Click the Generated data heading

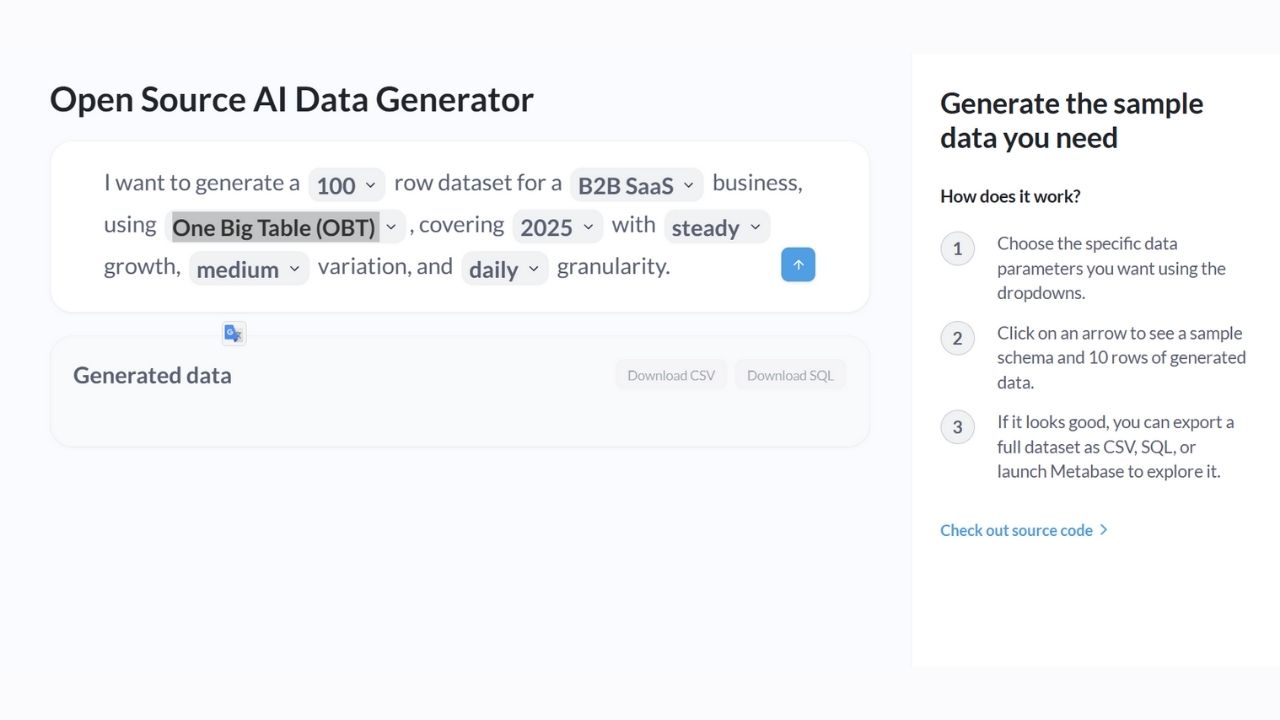point(152,375)
